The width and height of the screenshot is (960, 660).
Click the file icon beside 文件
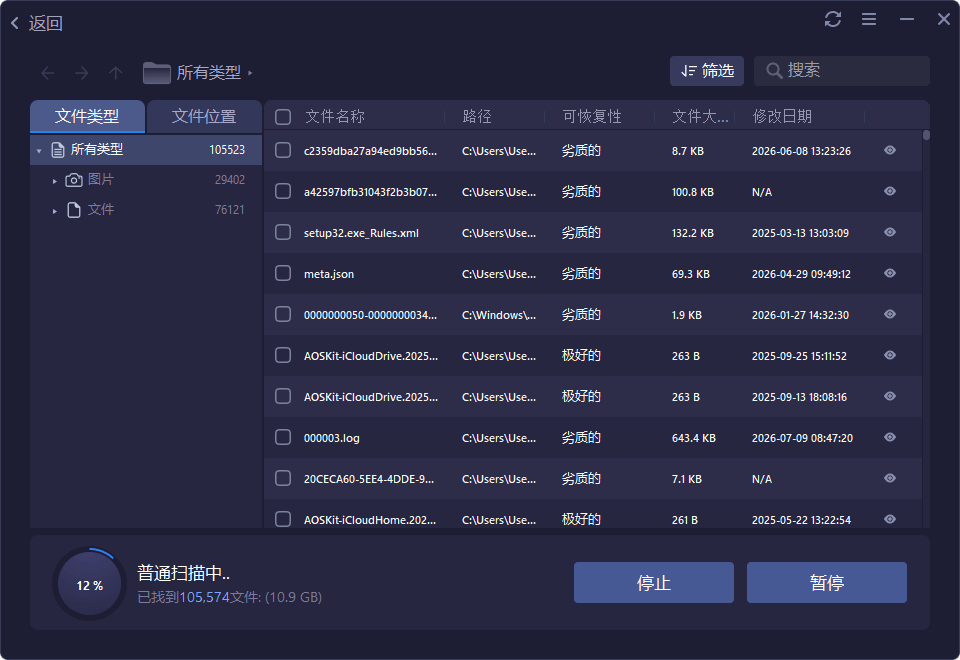(74, 210)
